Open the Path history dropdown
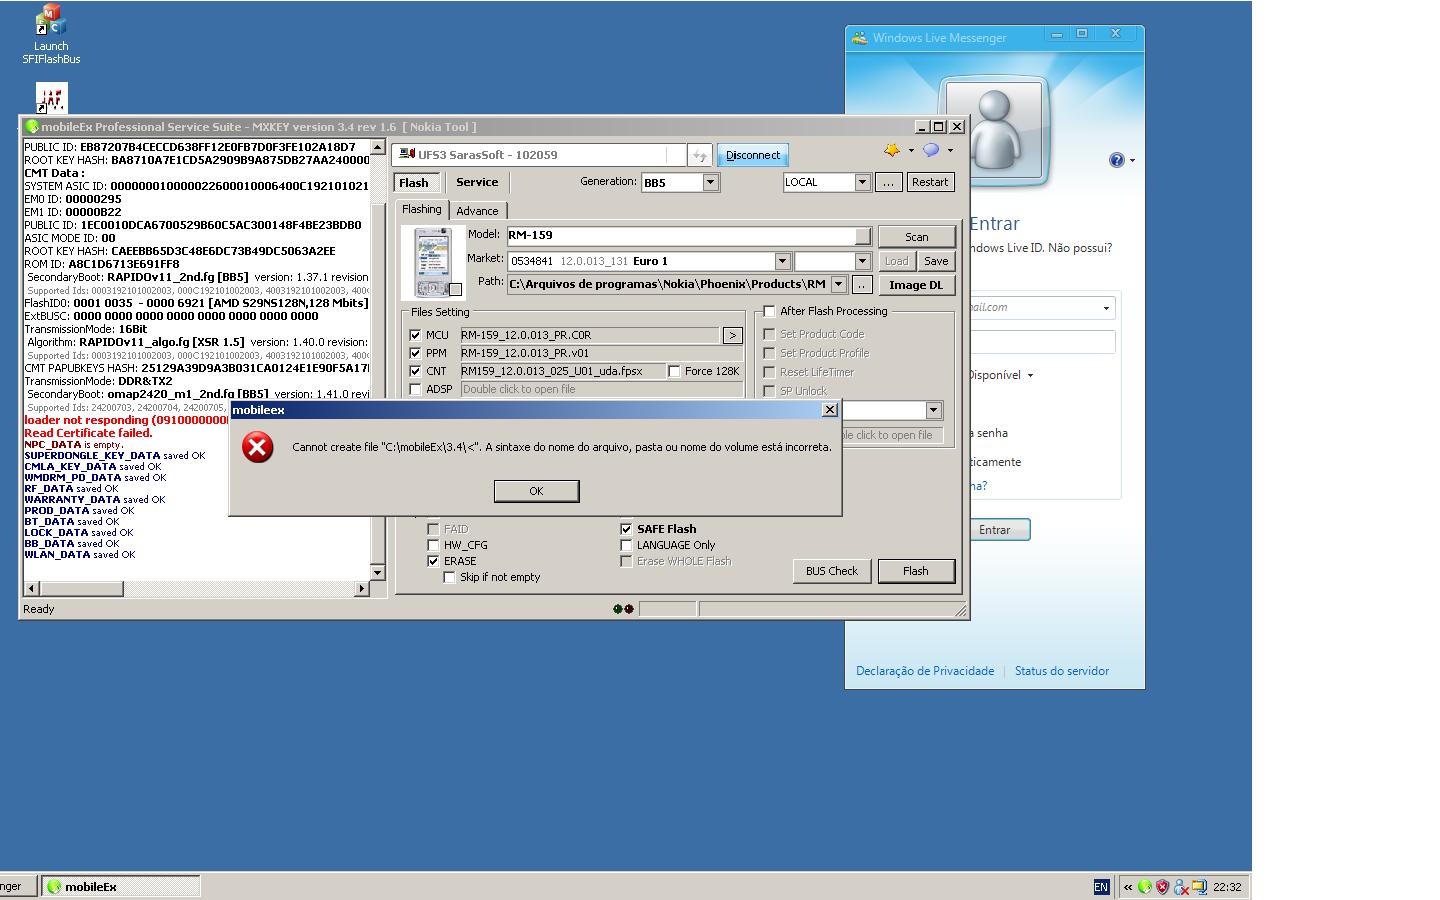 pos(839,285)
